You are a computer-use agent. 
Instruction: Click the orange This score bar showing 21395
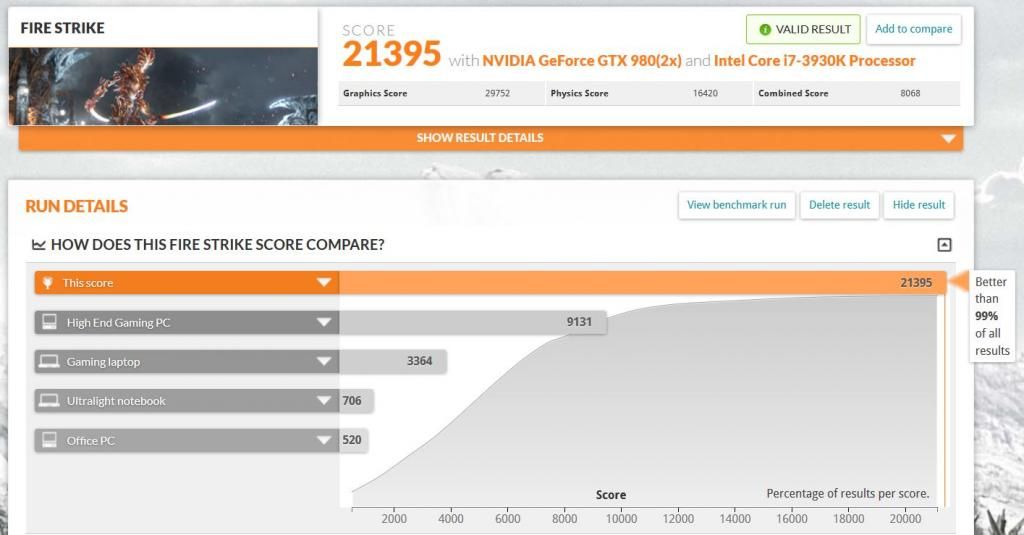643,282
